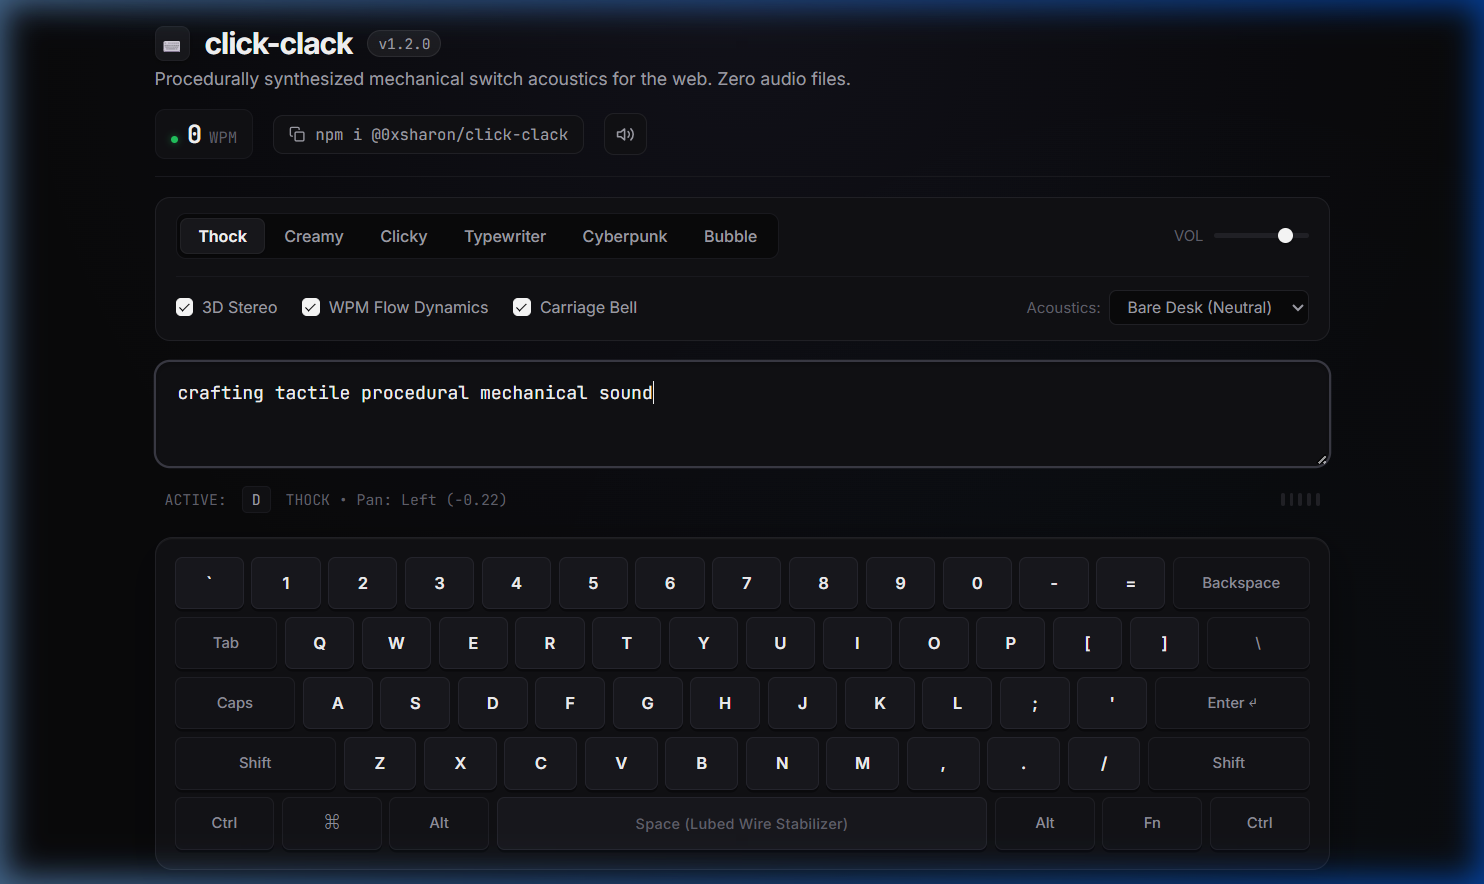Copy the npm install command
The height and width of the screenshot is (884, 1484).
pos(428,134)
